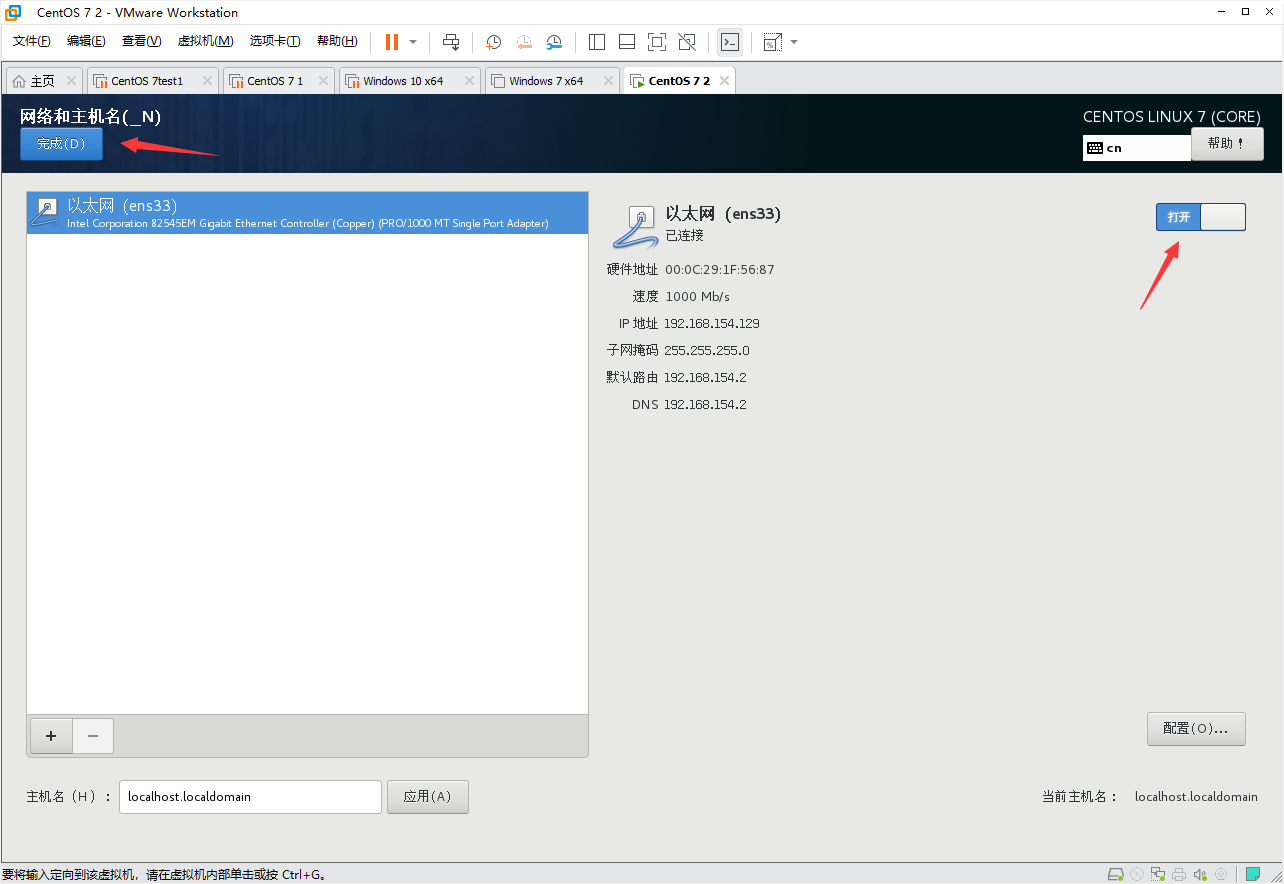
Task: Apply hostname with 应用(A) button
Action: pyautogui.click(x=427, y=797)
